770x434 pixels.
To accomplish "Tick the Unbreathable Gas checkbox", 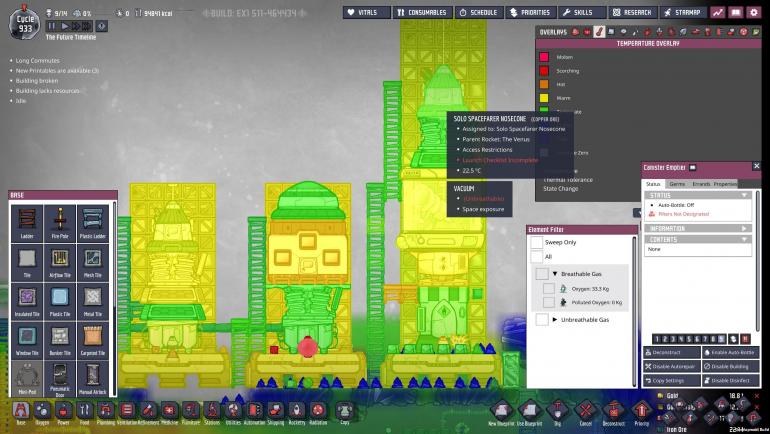I will coord(542,320).
